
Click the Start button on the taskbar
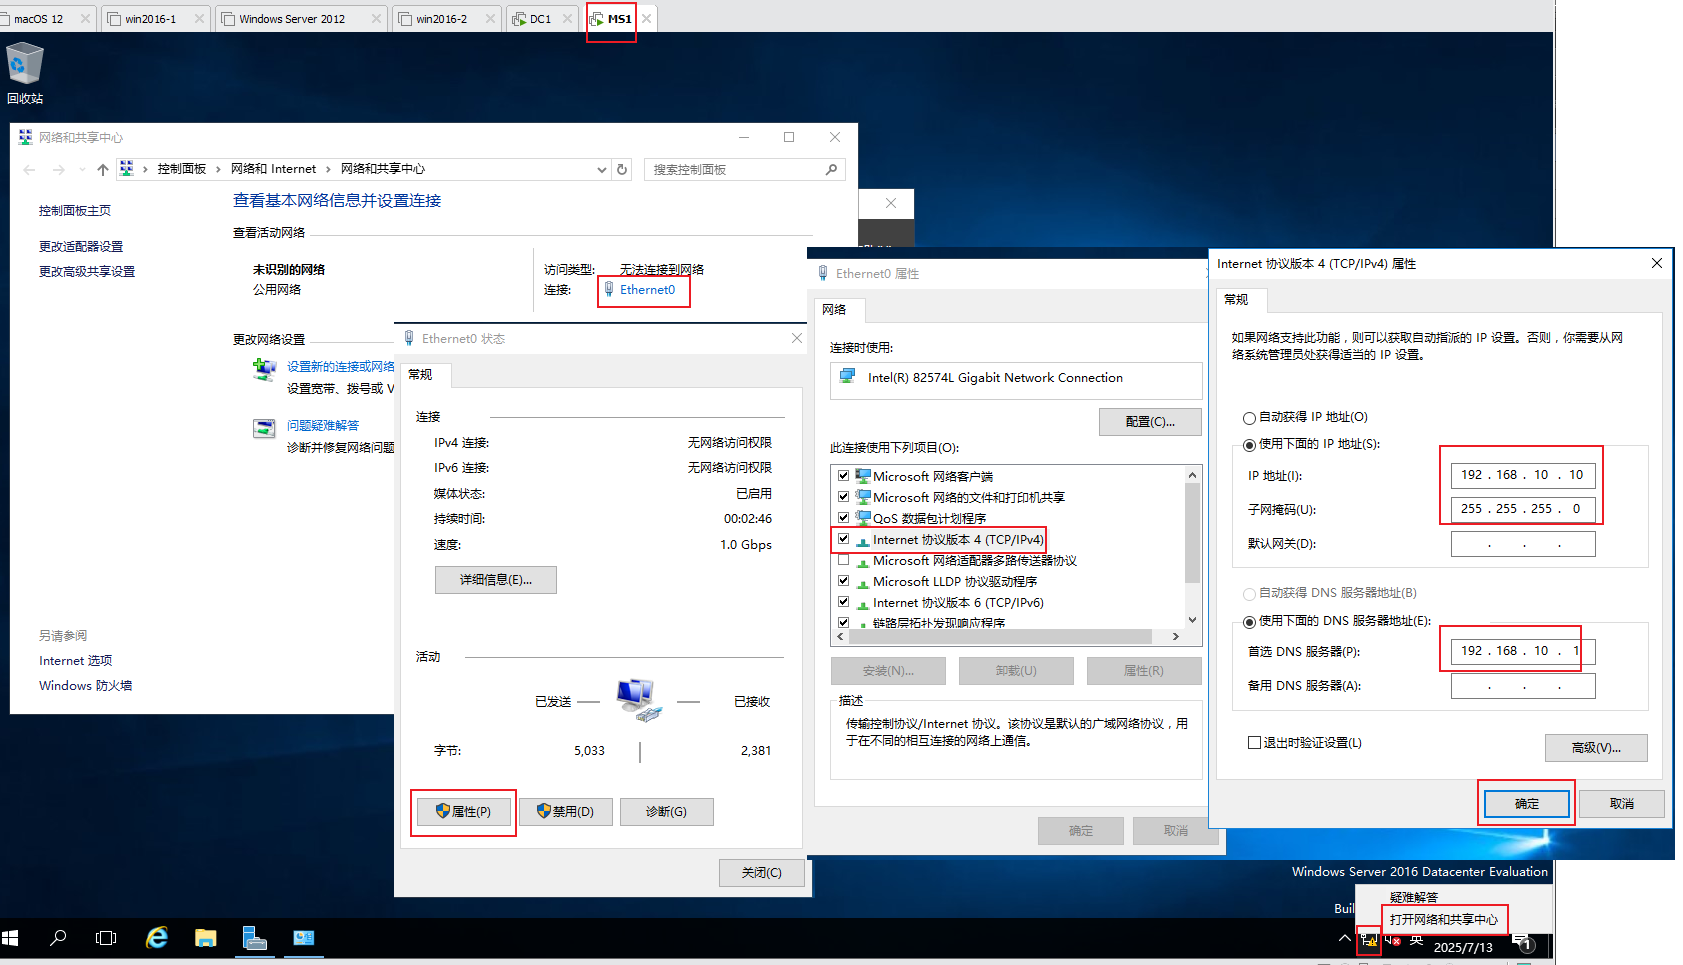pyautogui.click(x=11, y=938)
